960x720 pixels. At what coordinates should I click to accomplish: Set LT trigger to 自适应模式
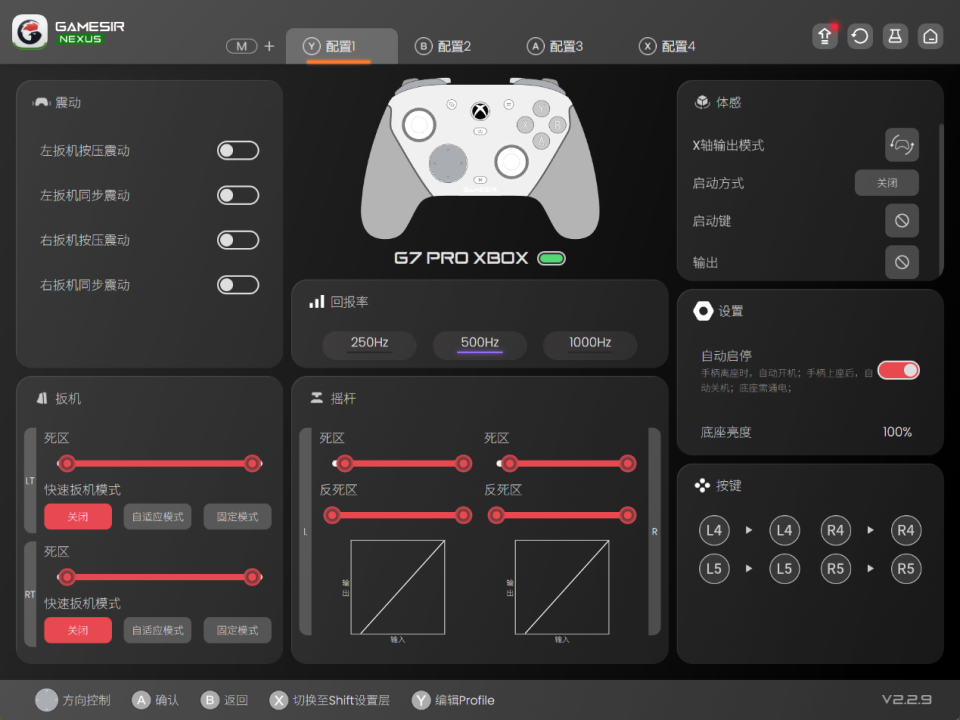point(157,517)
